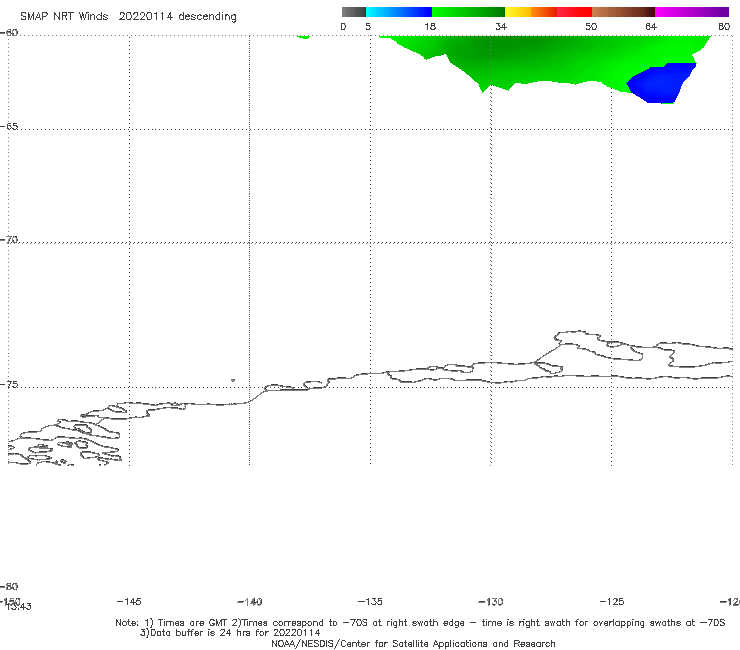Image resolution: width=740 pixels, height=650 pixels.
Task: Click the latitude label '-65'
Action: pyautogui.click(x=9, y=127)
